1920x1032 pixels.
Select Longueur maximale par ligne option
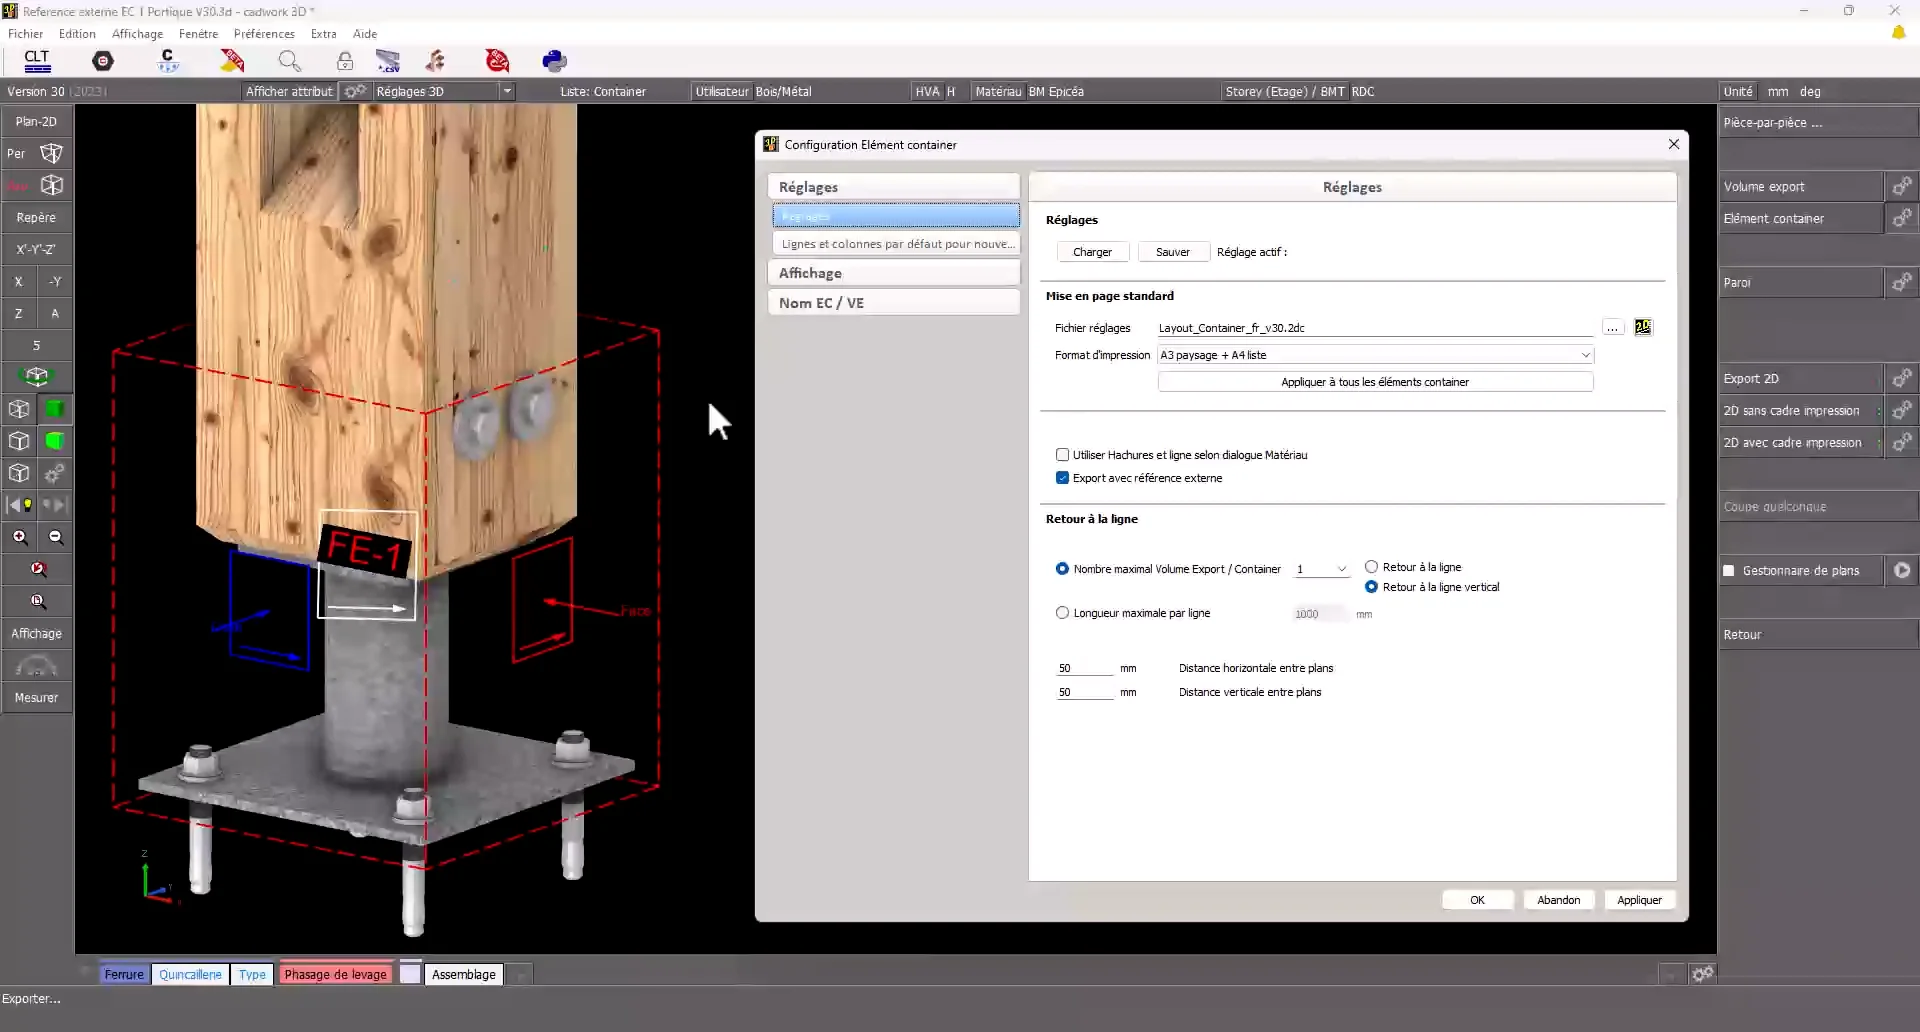[x=1062, y=613]
